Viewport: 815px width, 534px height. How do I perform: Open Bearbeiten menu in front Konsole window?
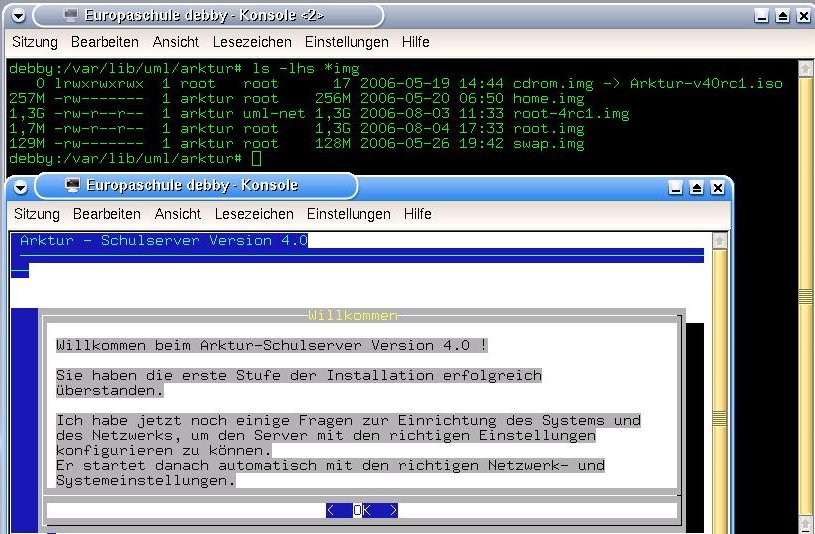tap(107, 214)
